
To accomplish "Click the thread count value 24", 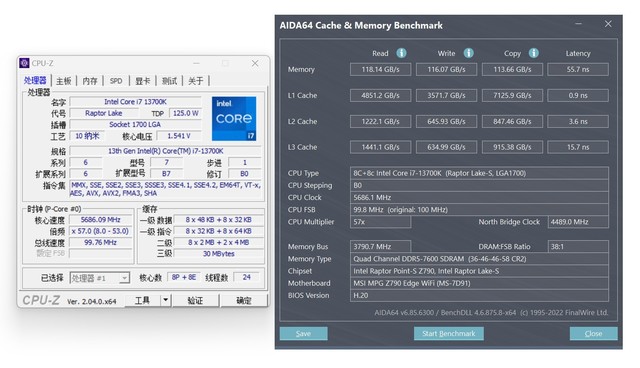I will tap(247, 277).
